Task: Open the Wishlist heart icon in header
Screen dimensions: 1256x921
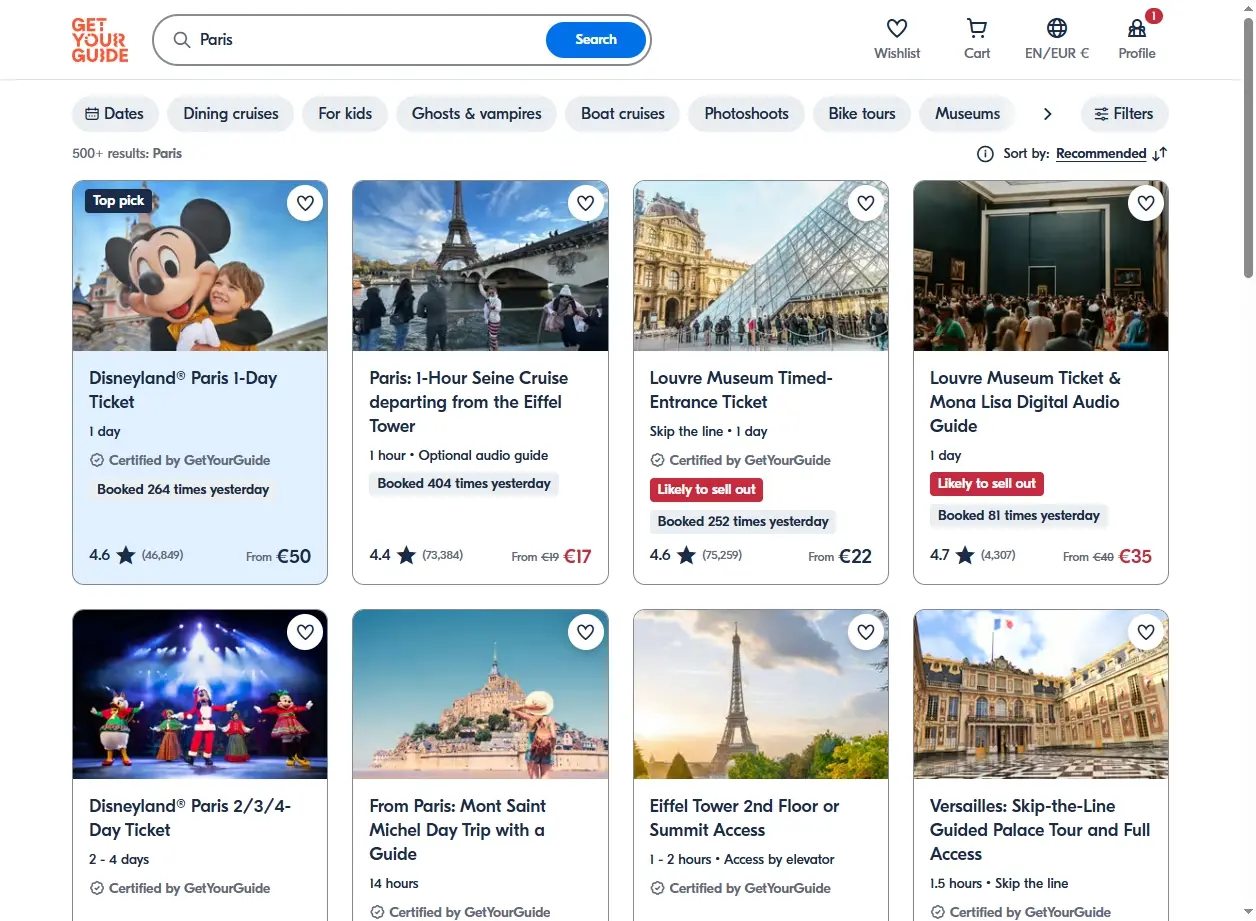Action: [x=897, y=28]
